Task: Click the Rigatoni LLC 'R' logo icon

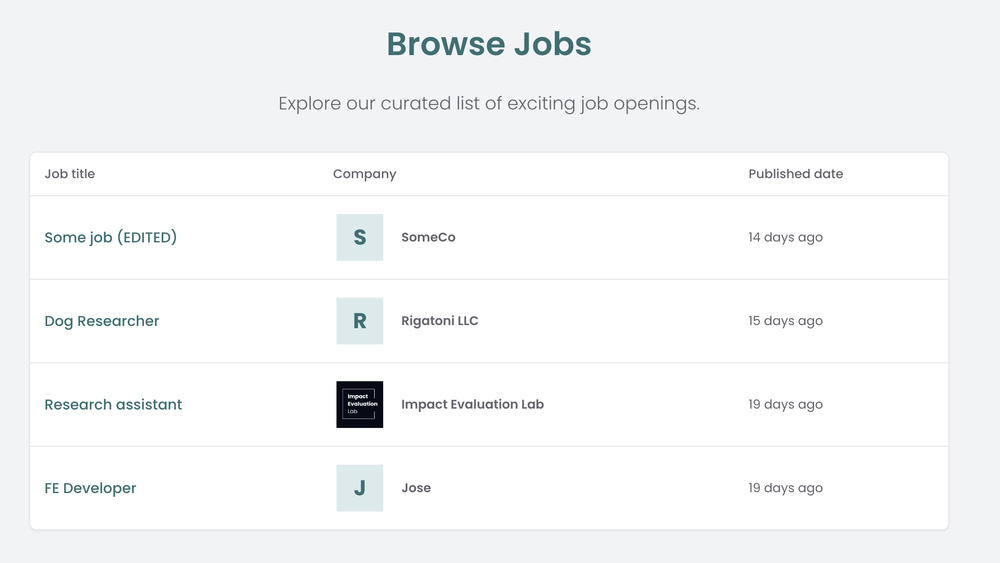Action: pos(360,321)
